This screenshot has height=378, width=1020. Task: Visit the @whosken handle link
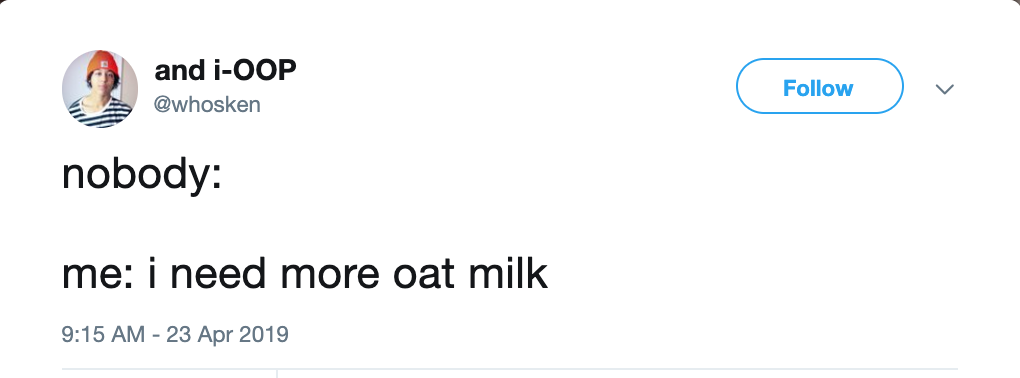click(x=207, y=104)
